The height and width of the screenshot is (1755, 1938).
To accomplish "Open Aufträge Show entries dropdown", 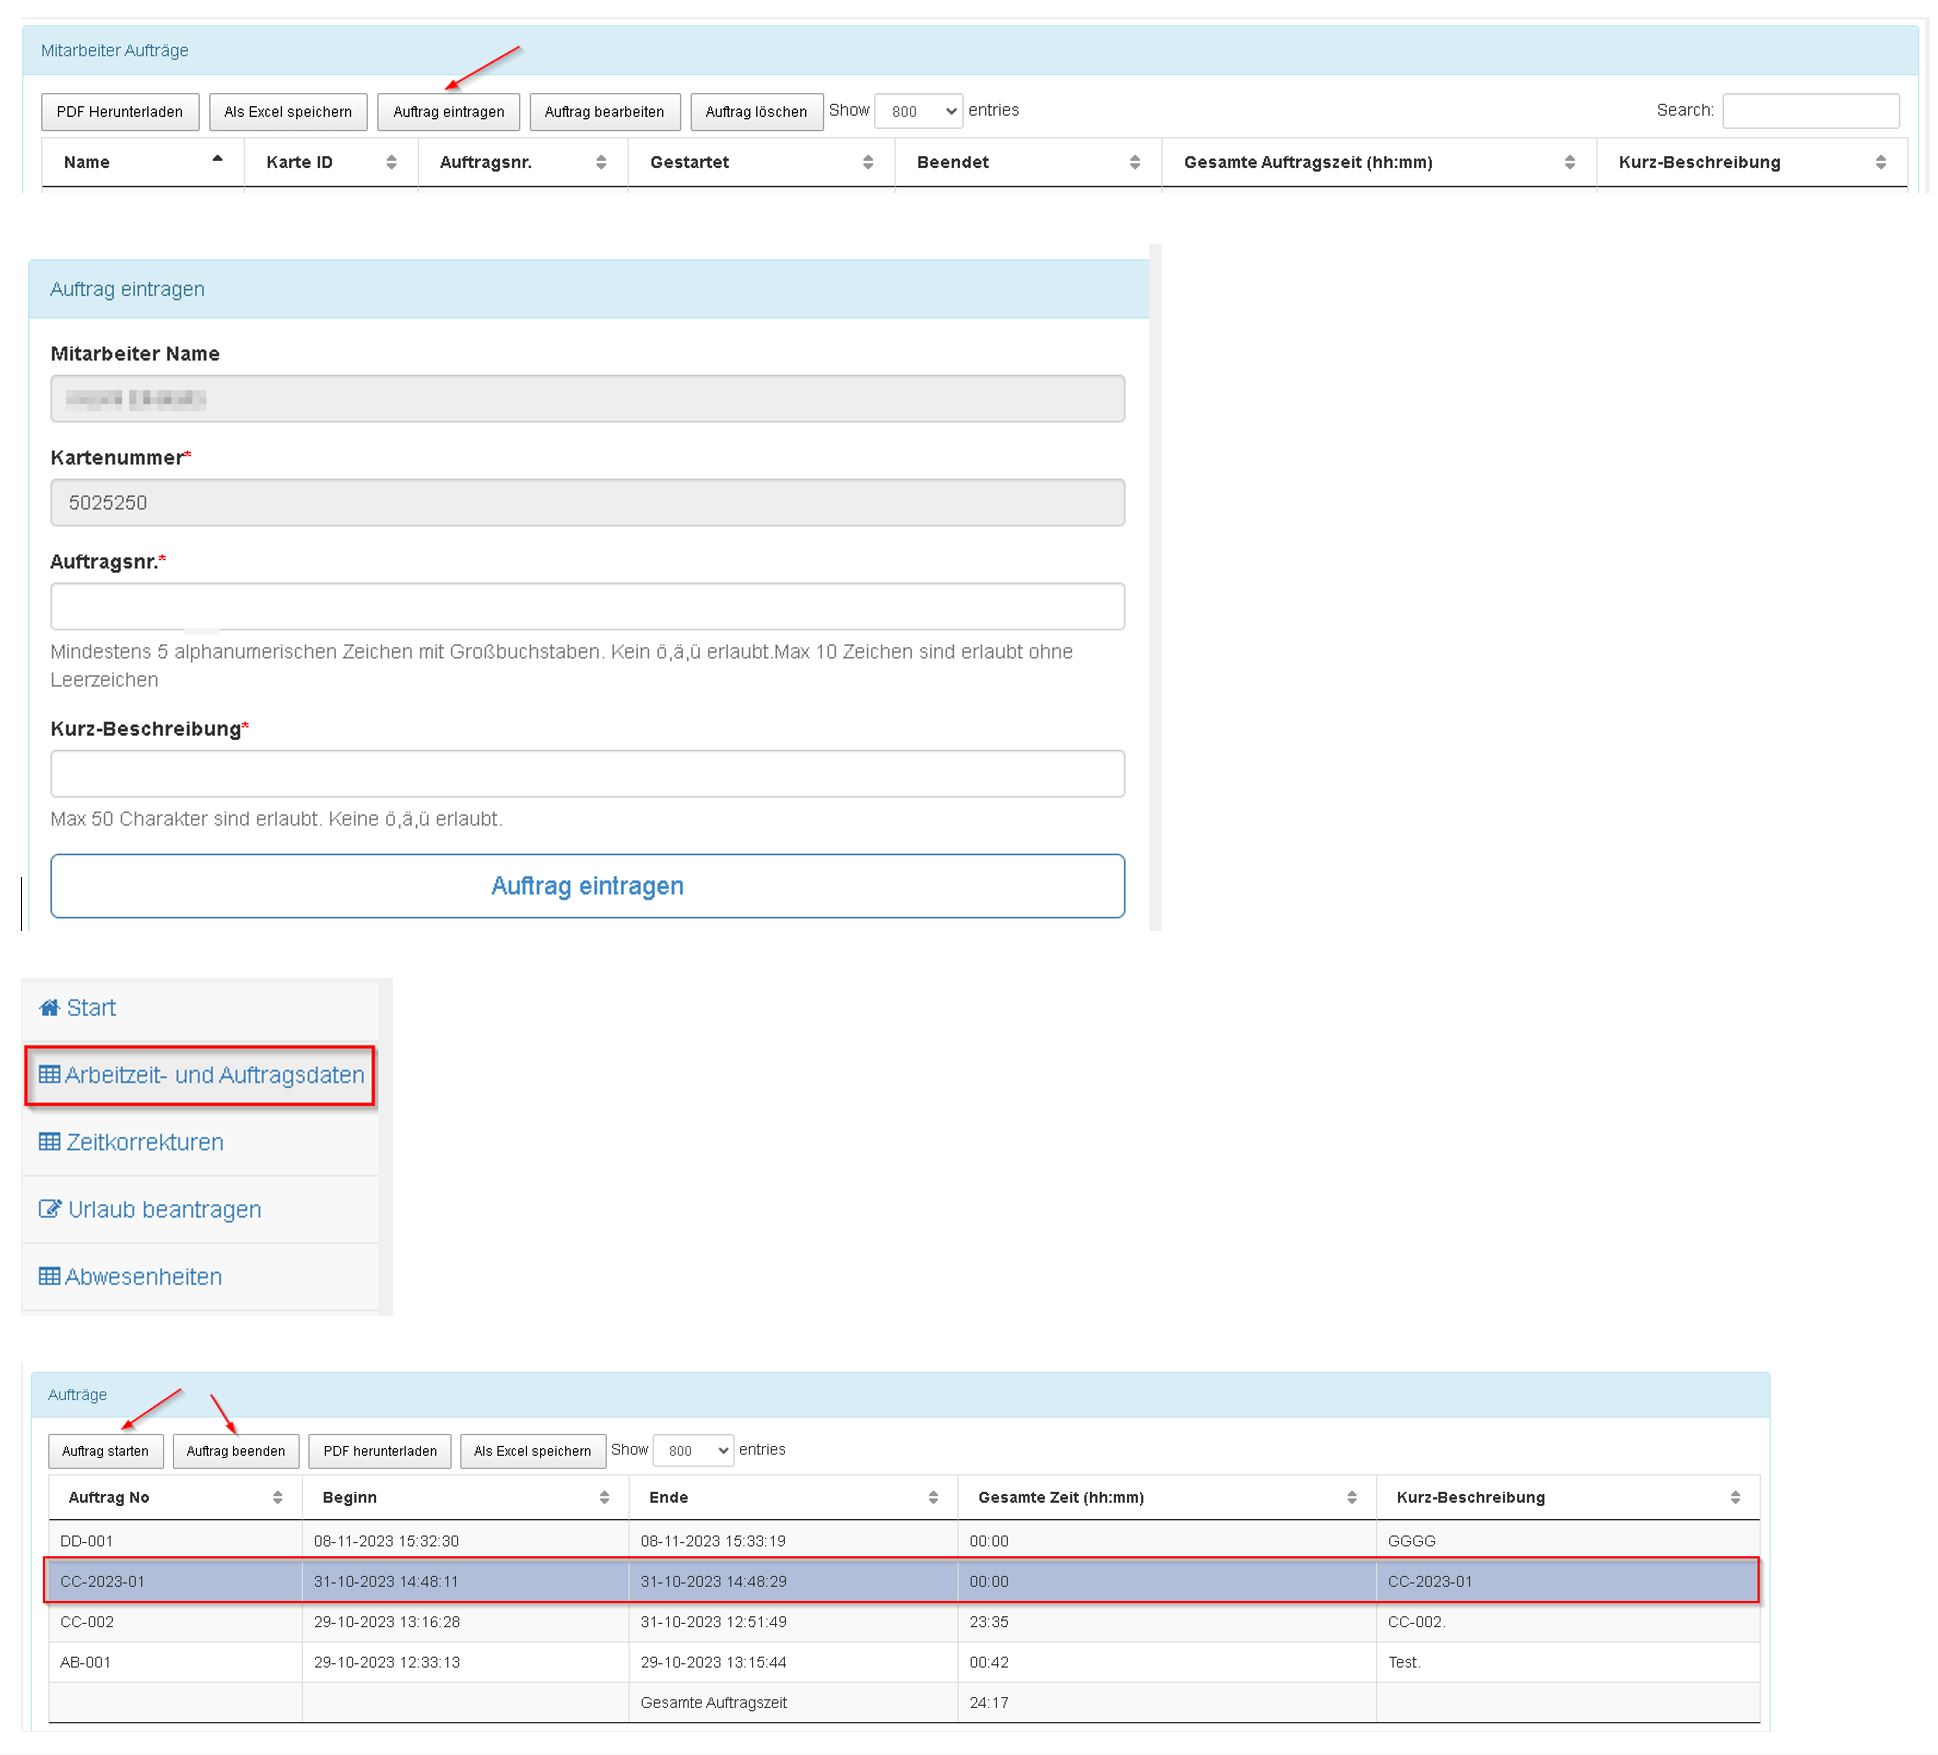I will (693, 1450).
